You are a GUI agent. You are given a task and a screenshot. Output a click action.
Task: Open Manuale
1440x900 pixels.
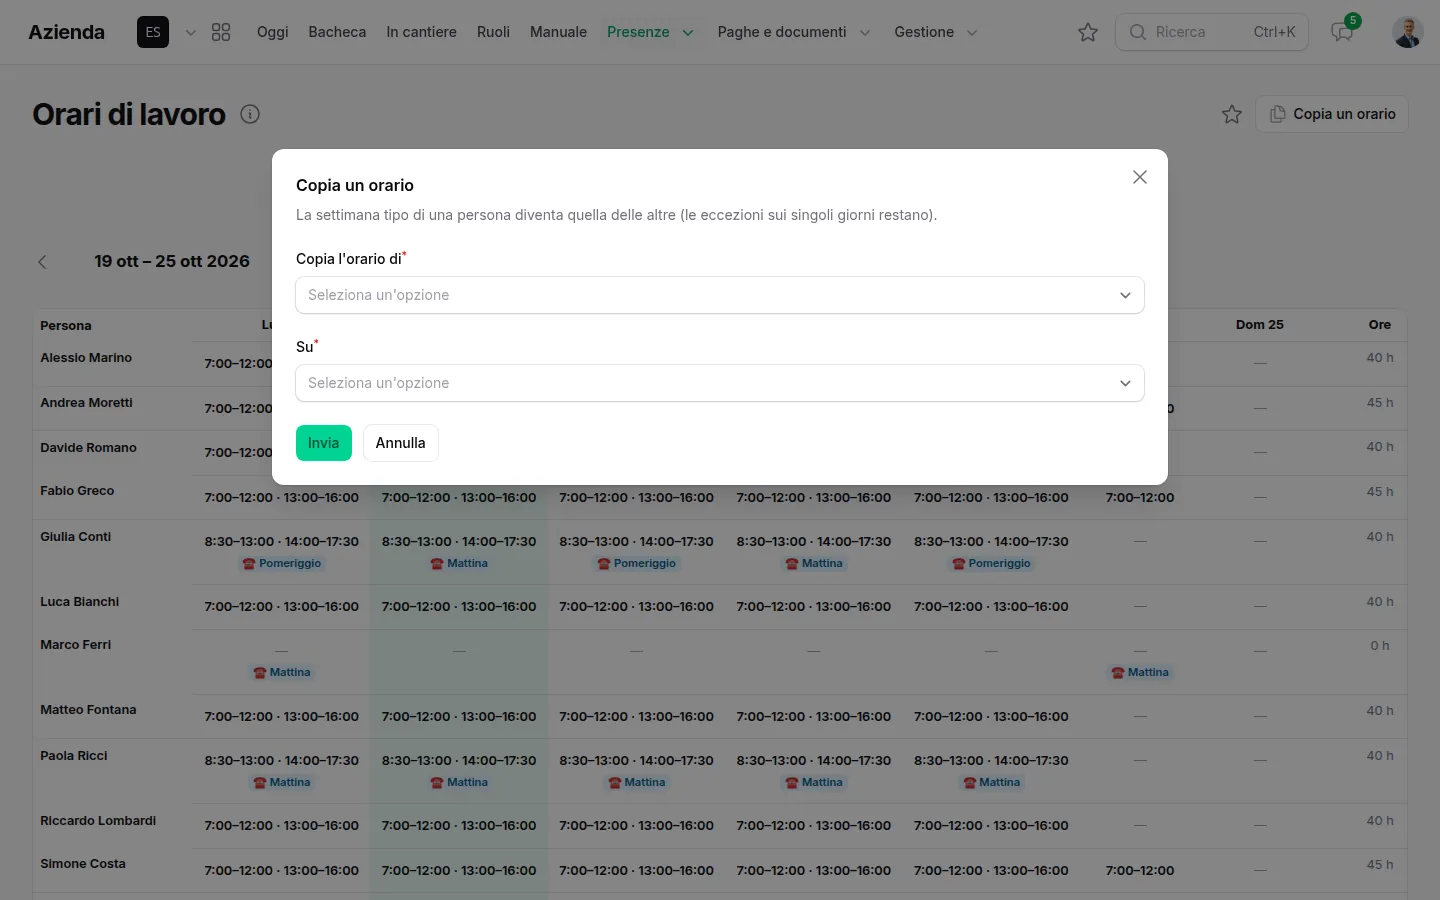[558, 32]
